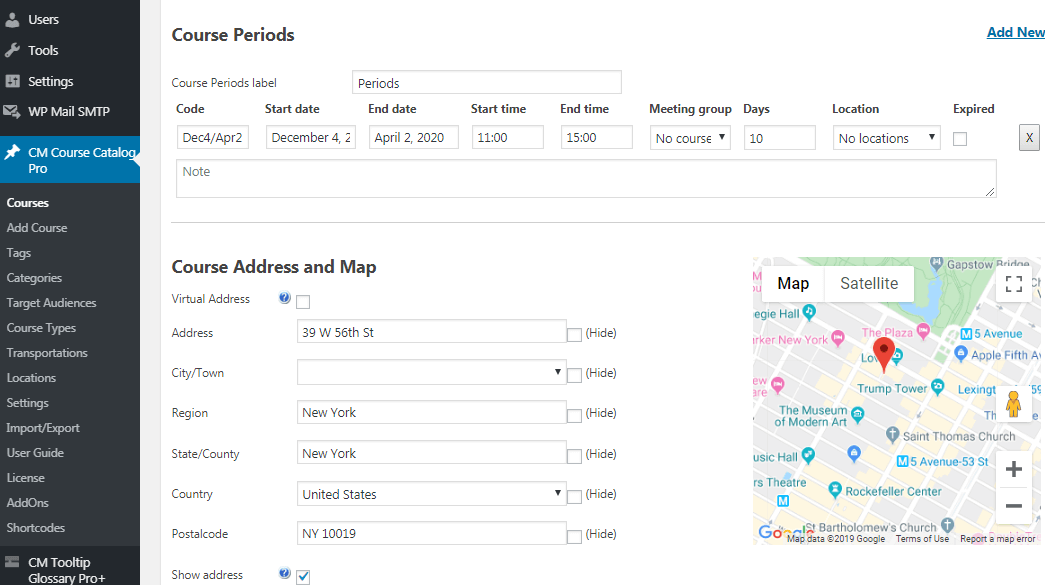Click the Postalcode input field
The height and width of the screenshot is (585, 1051).
coord(432,534)
